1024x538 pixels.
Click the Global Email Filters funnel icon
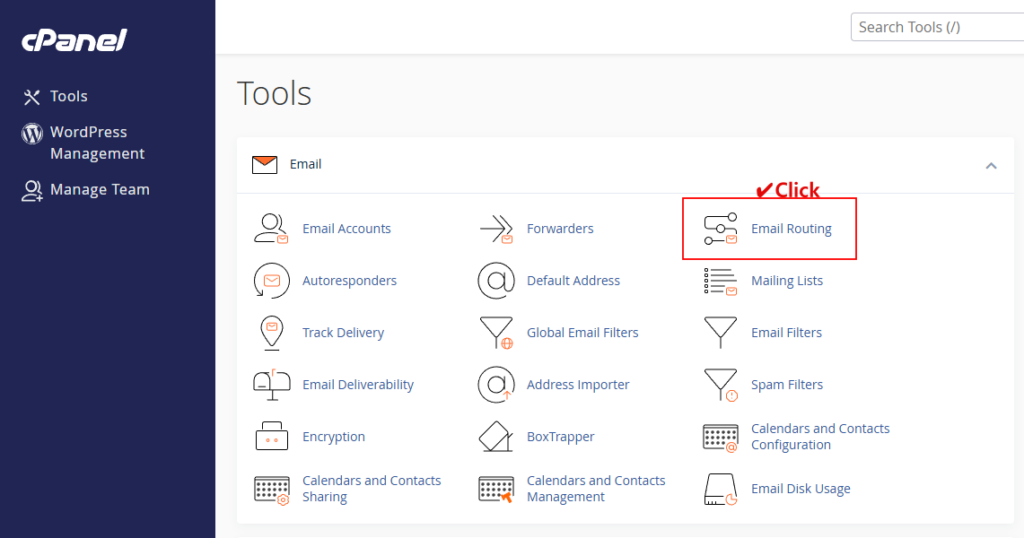[x=496, y=333]
